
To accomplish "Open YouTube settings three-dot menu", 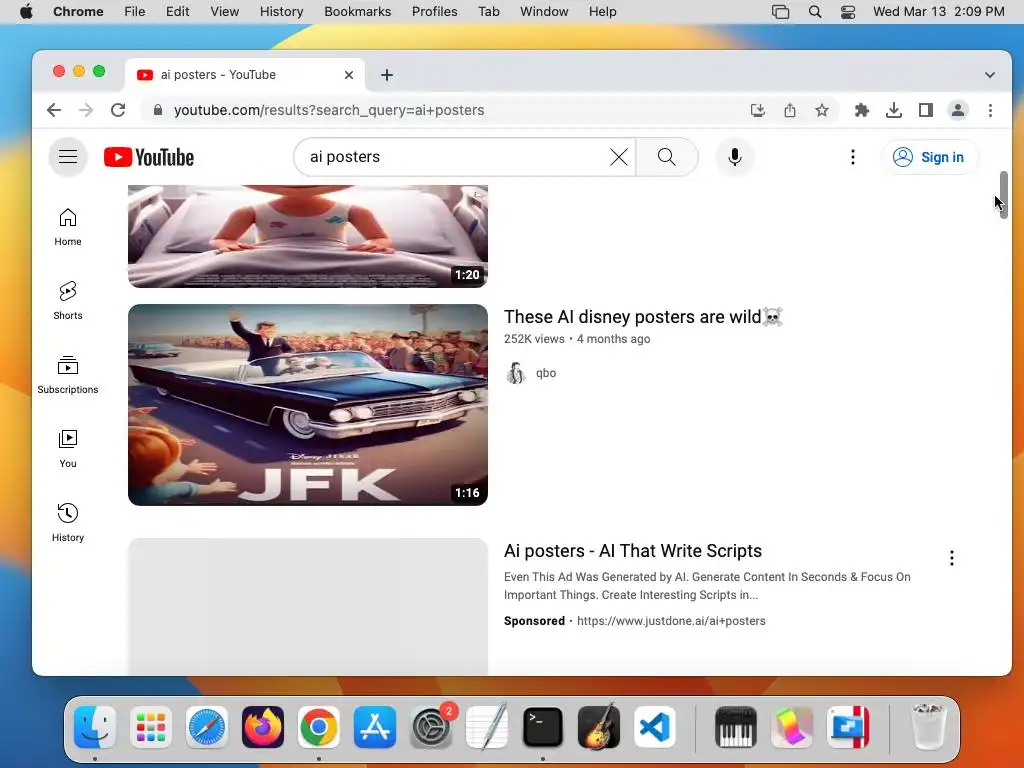I will click(x=852, y=157).
